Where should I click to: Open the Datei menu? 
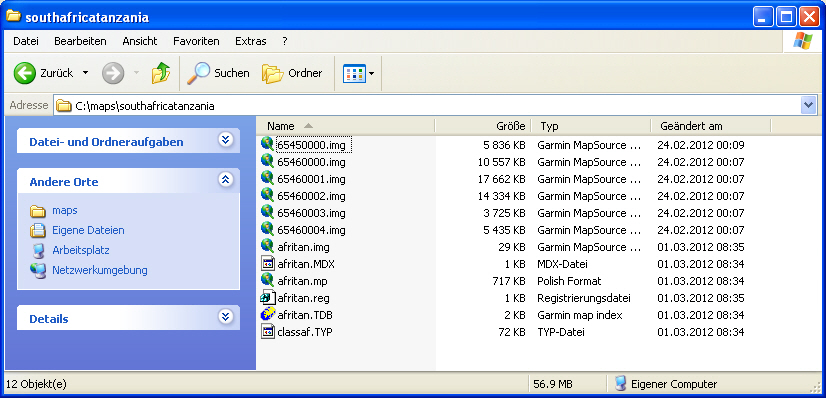26,41
